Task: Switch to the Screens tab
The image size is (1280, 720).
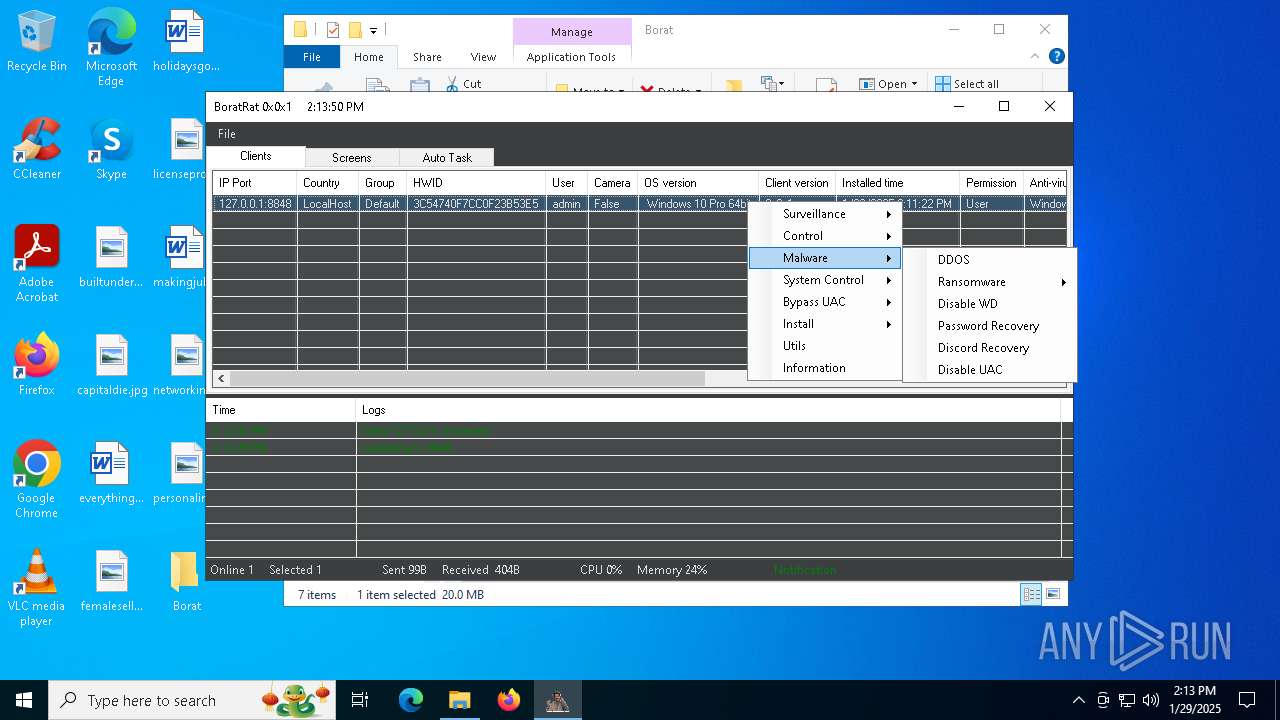Action: pos(351,158)
